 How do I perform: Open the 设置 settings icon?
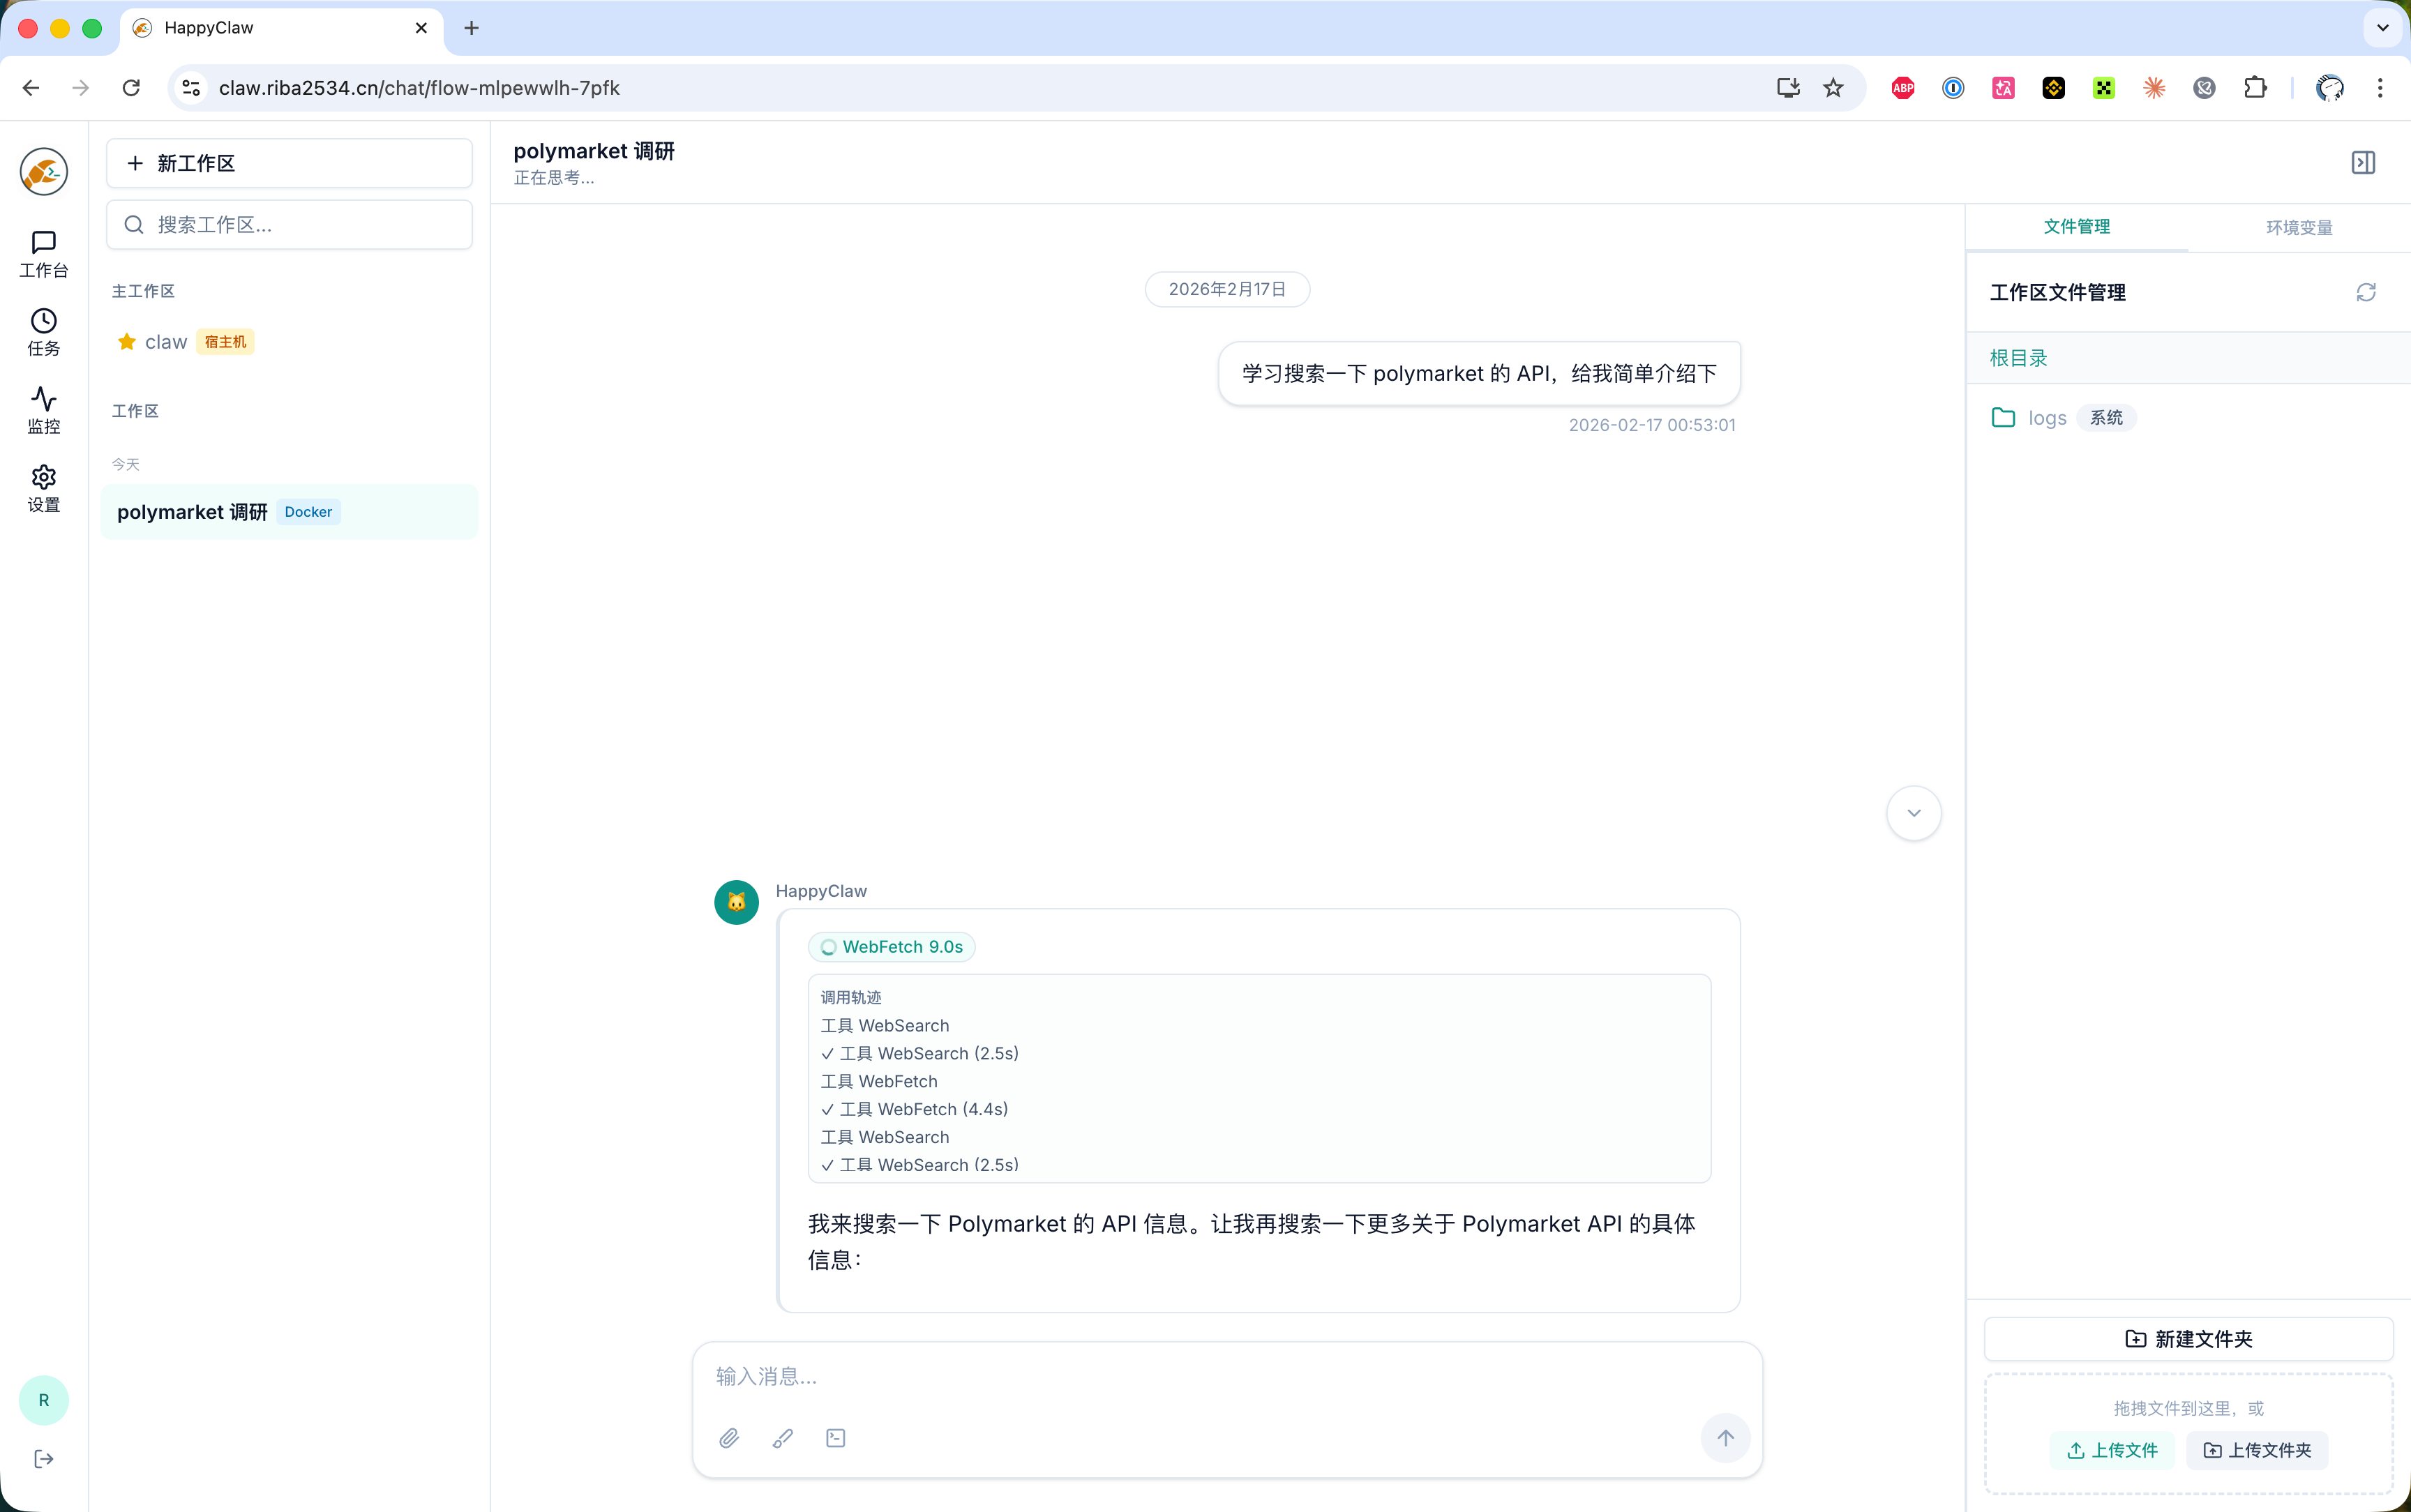43,488
